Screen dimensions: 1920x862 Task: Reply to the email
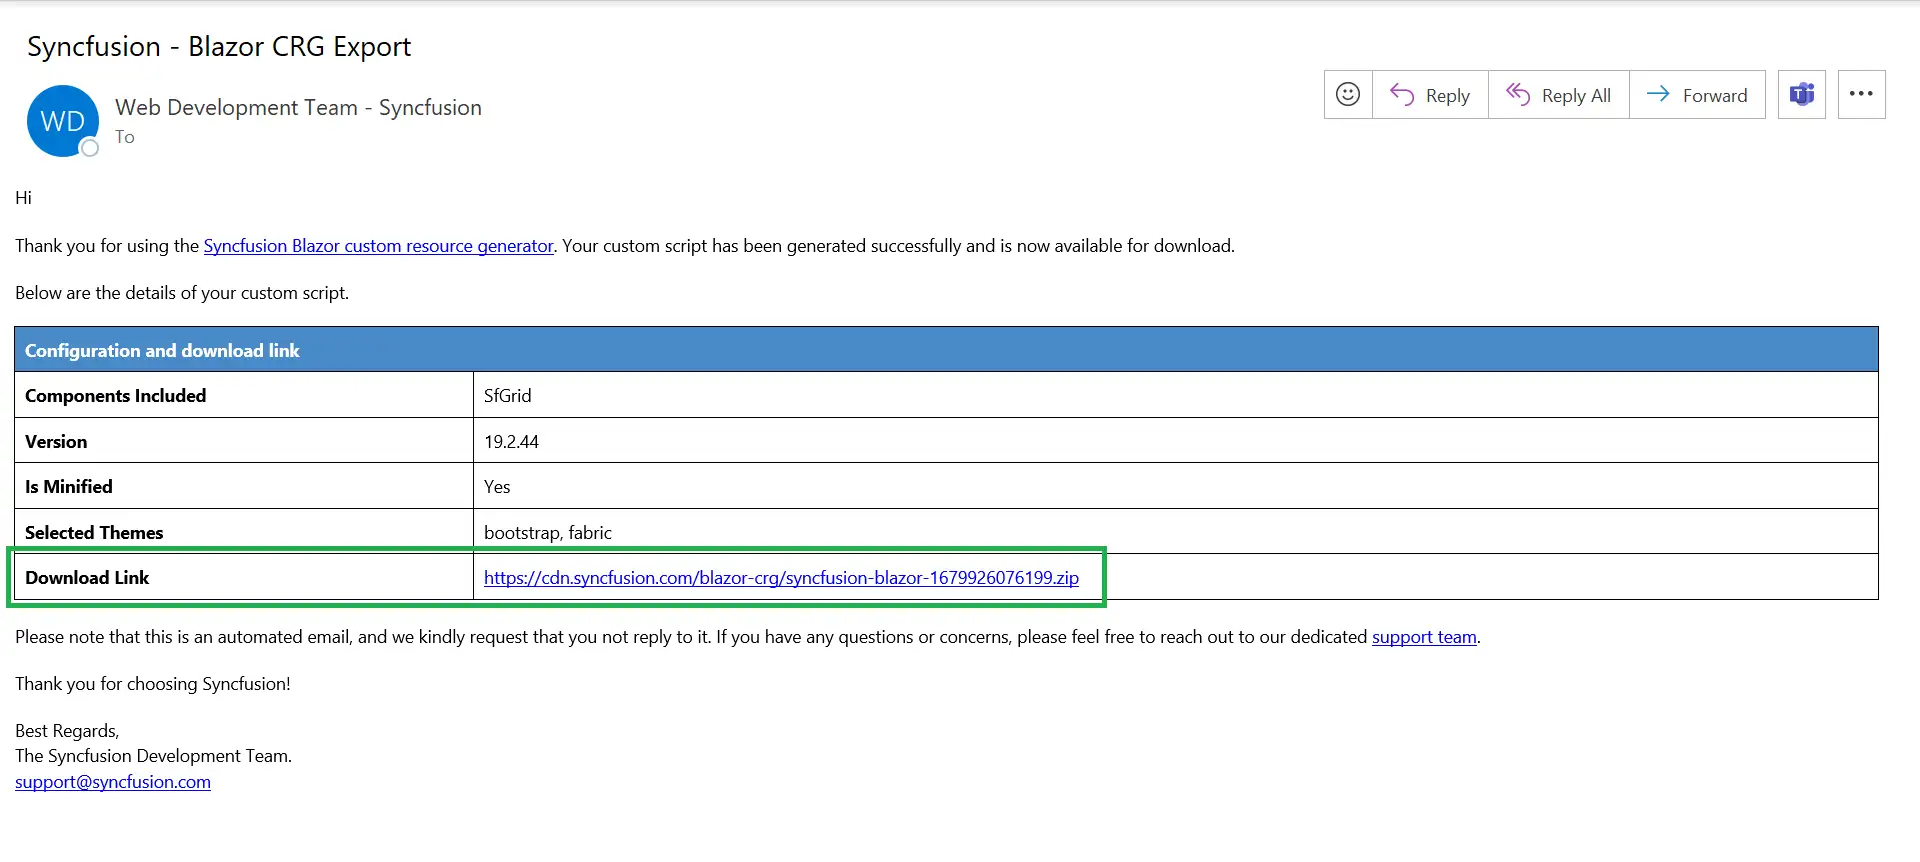(1430, 95)
